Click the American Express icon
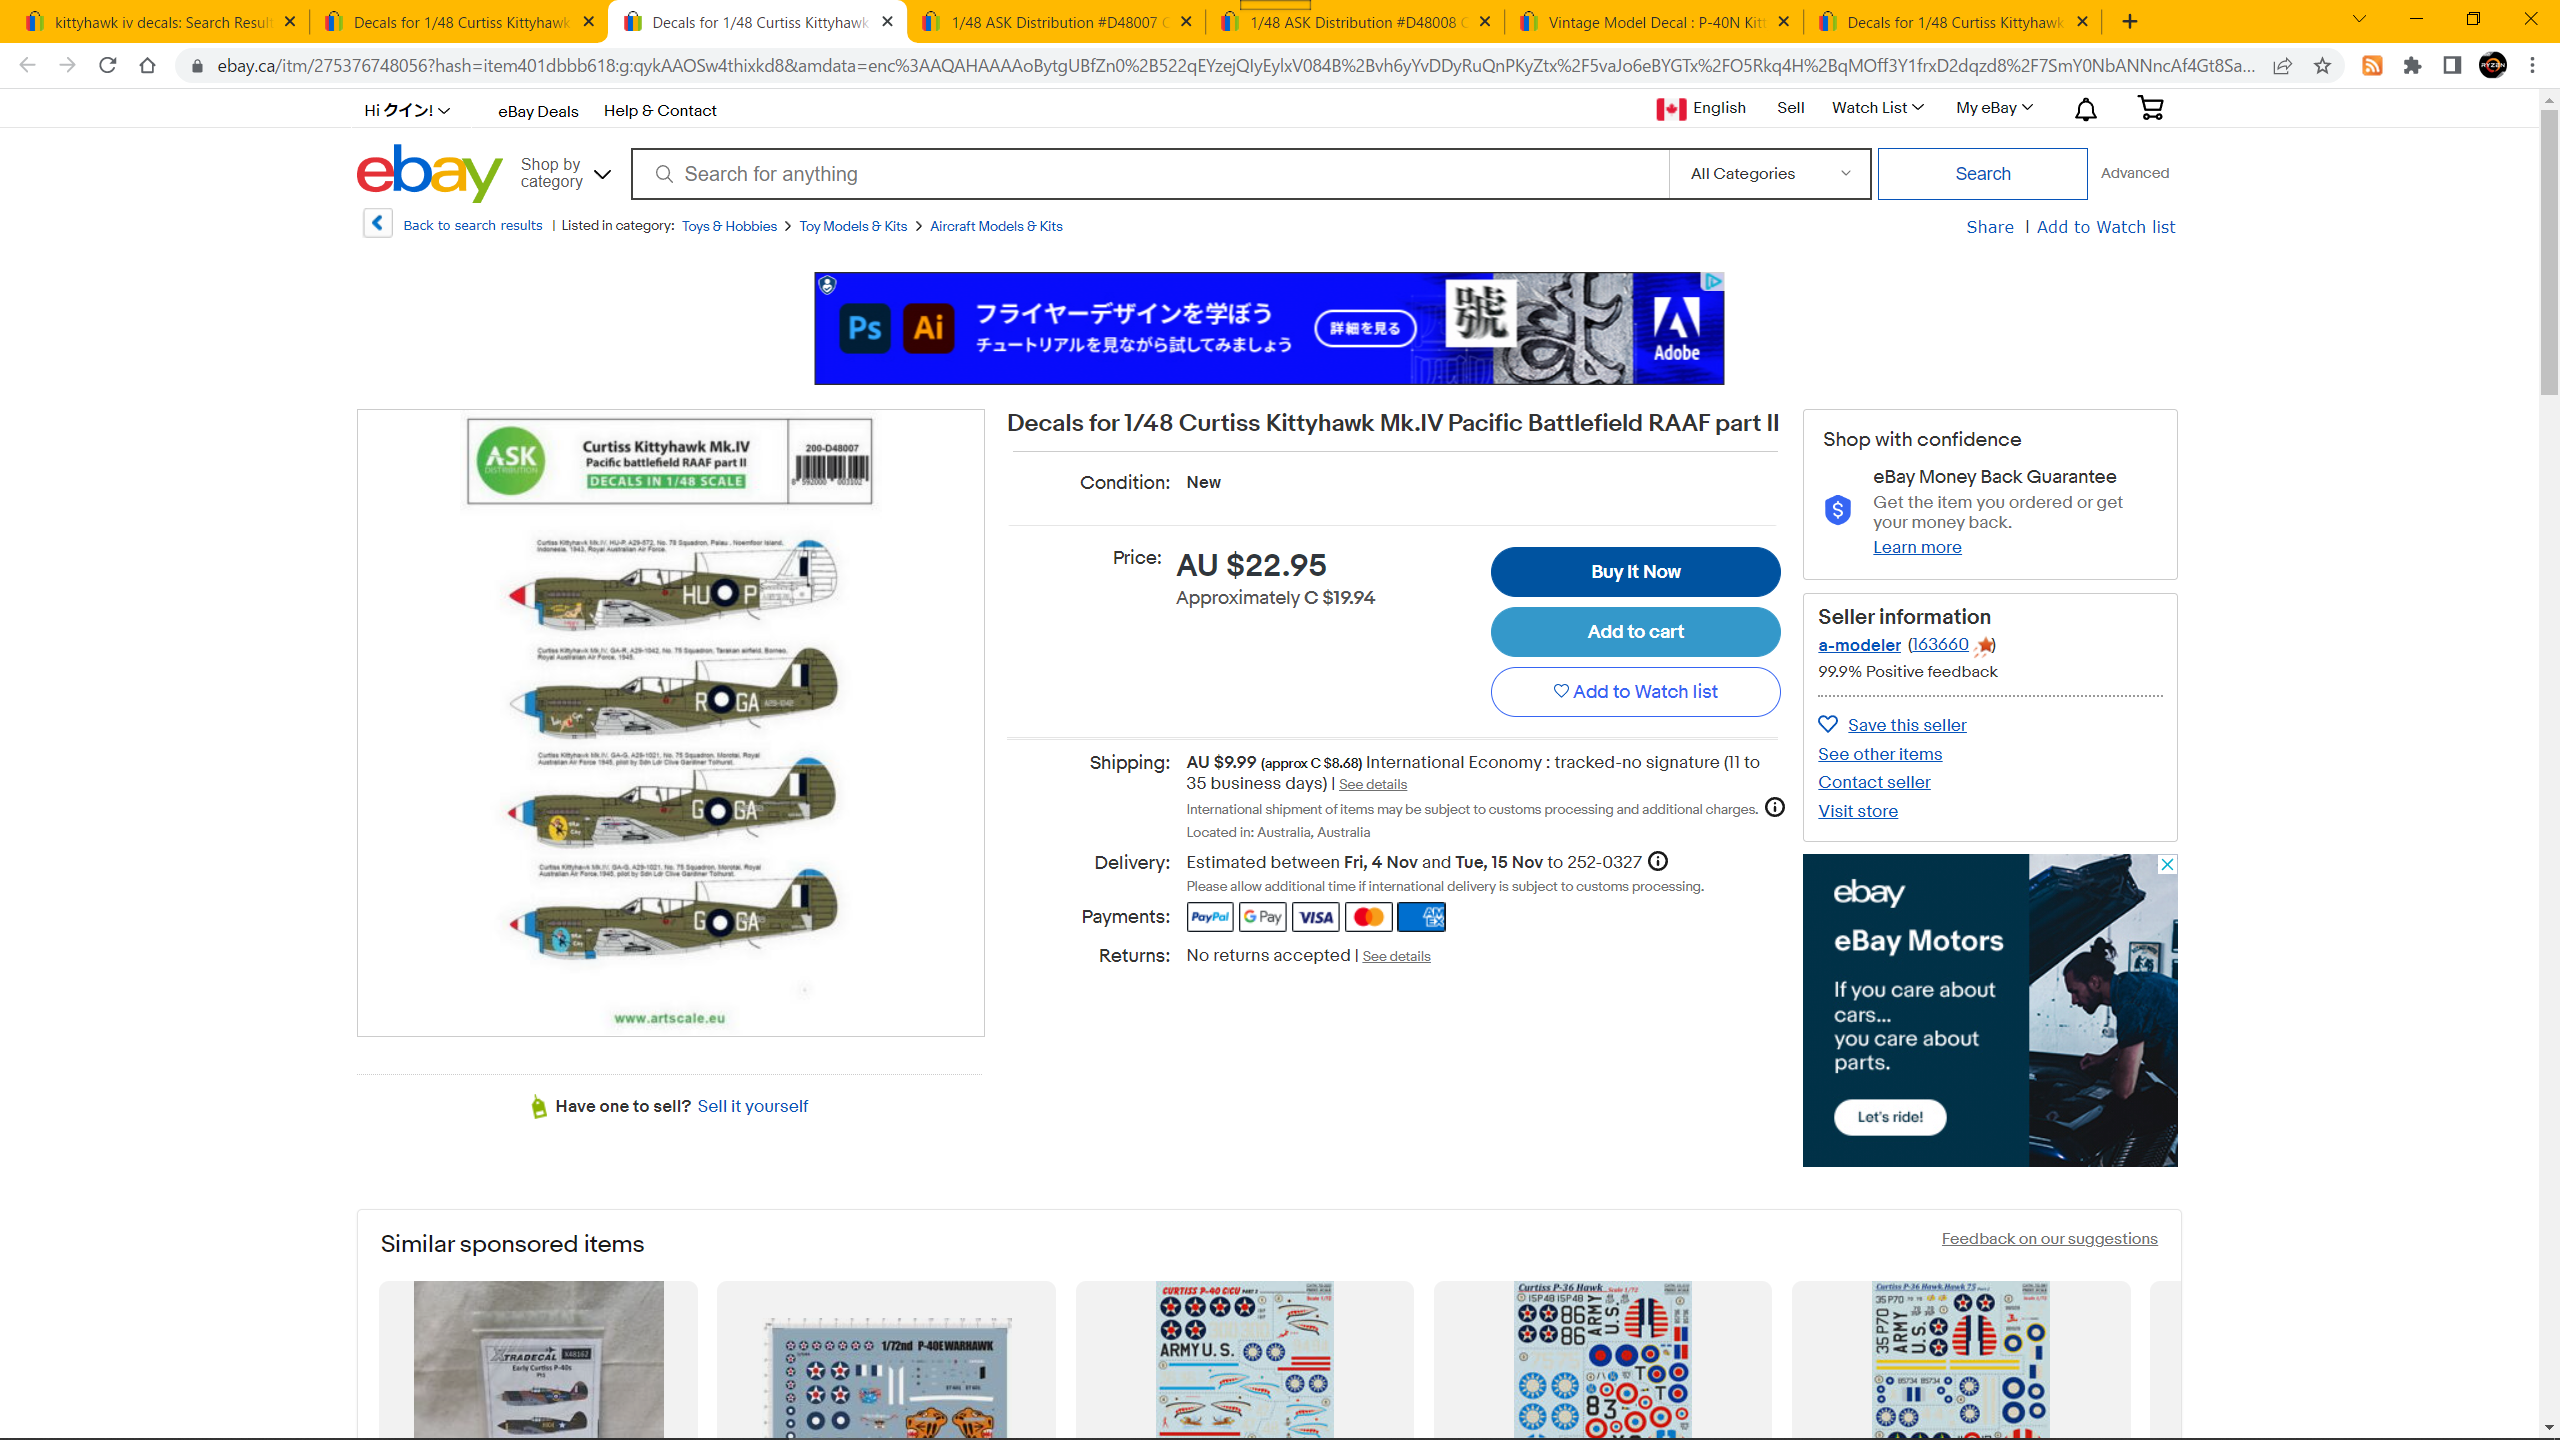The image size is (2560, 1440). click(1422, 917)
